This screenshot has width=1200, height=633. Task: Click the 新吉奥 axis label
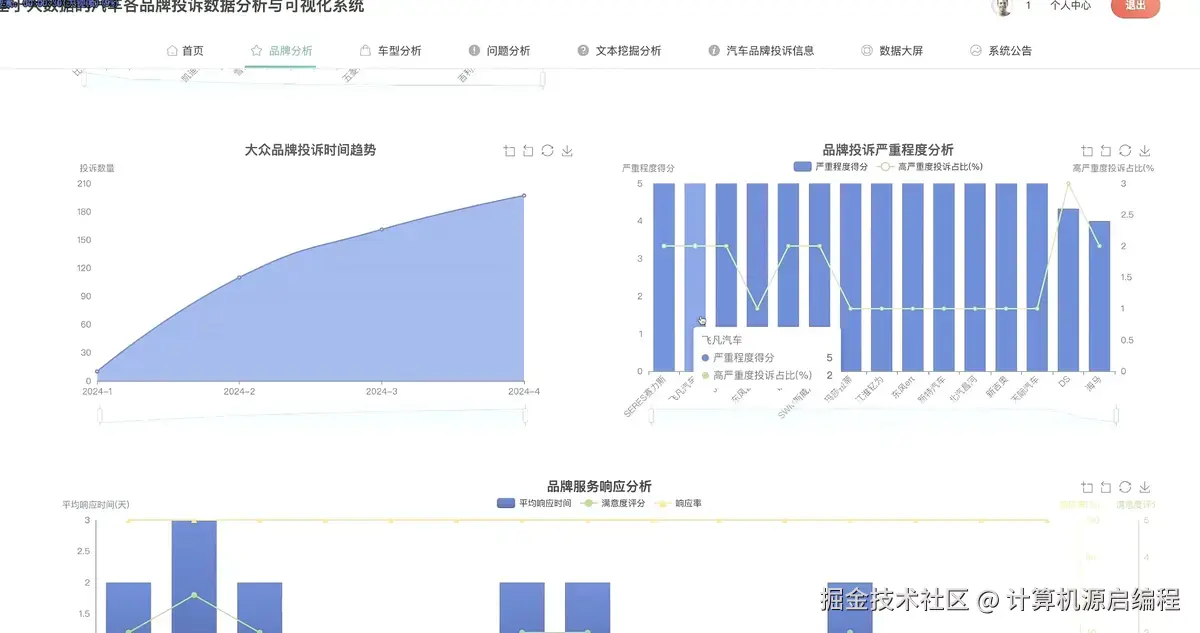coord(998,388)
